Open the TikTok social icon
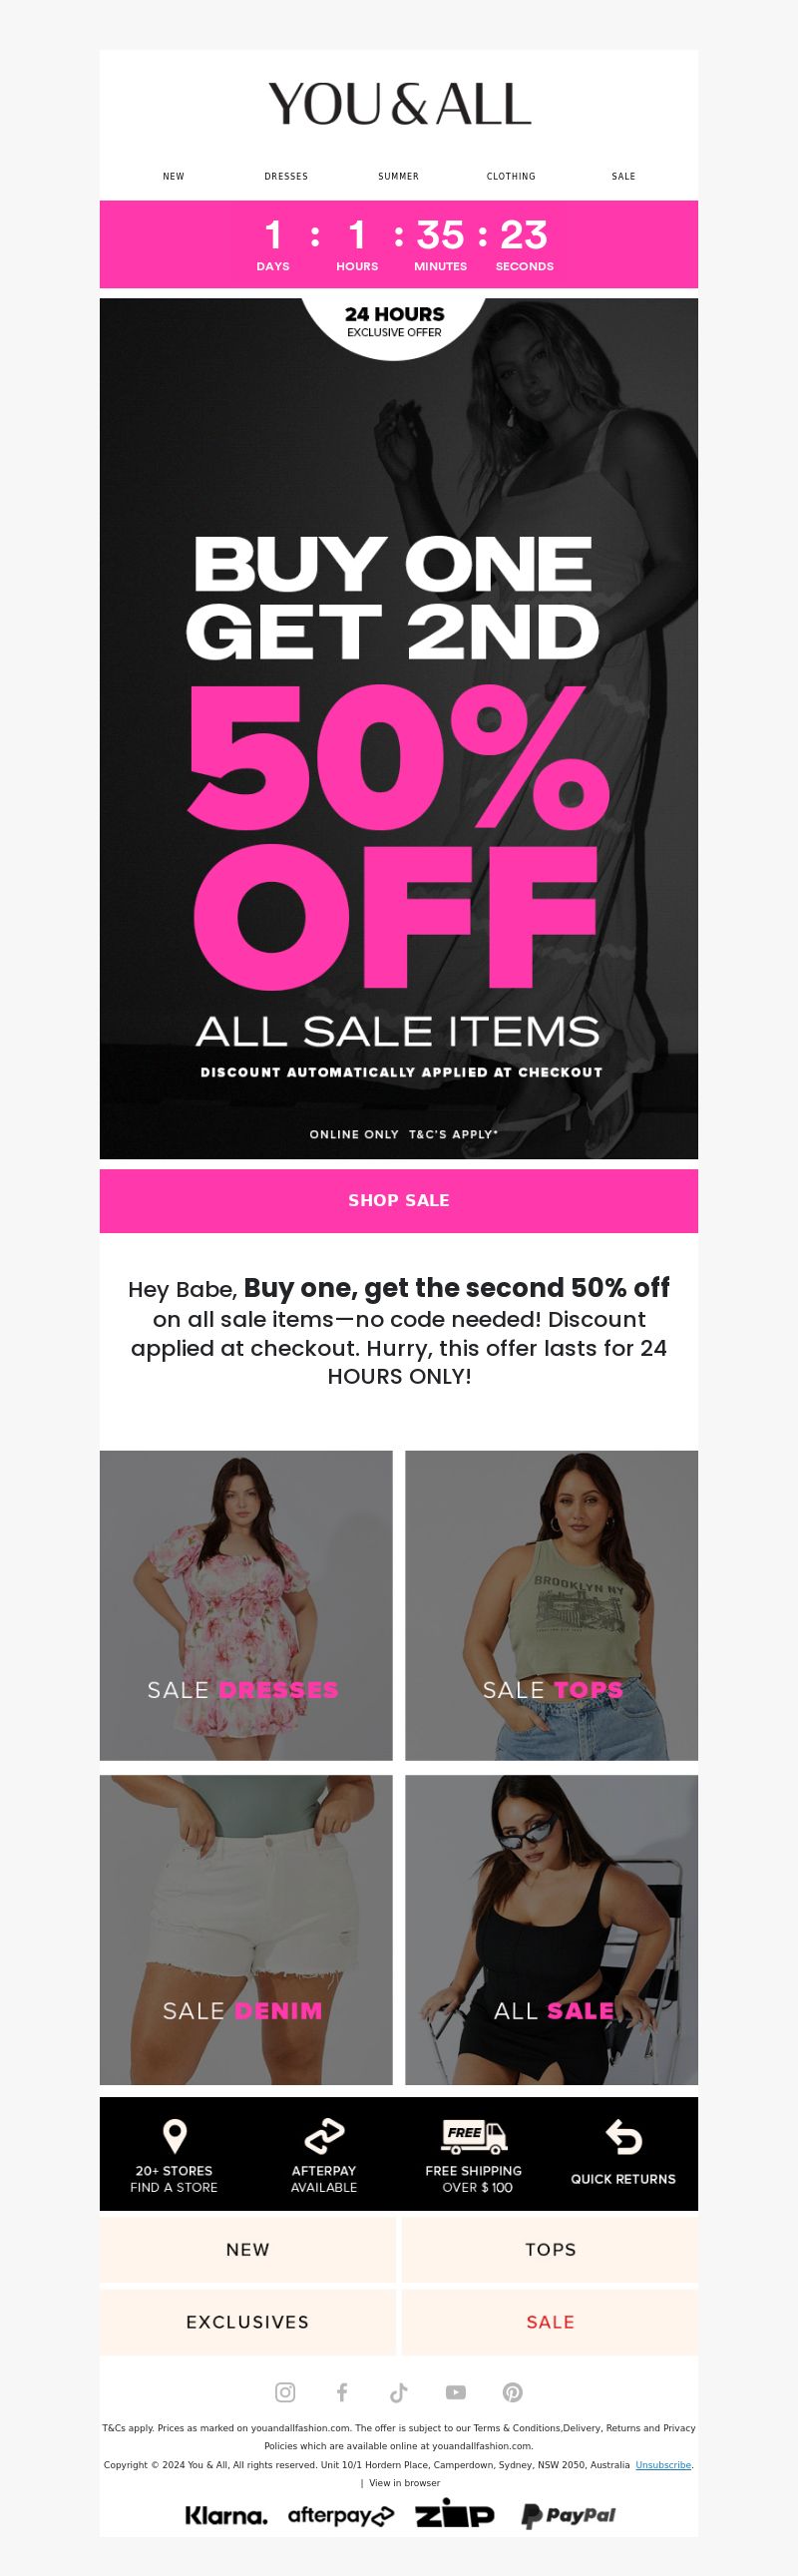 click(x=399, y=2392)
